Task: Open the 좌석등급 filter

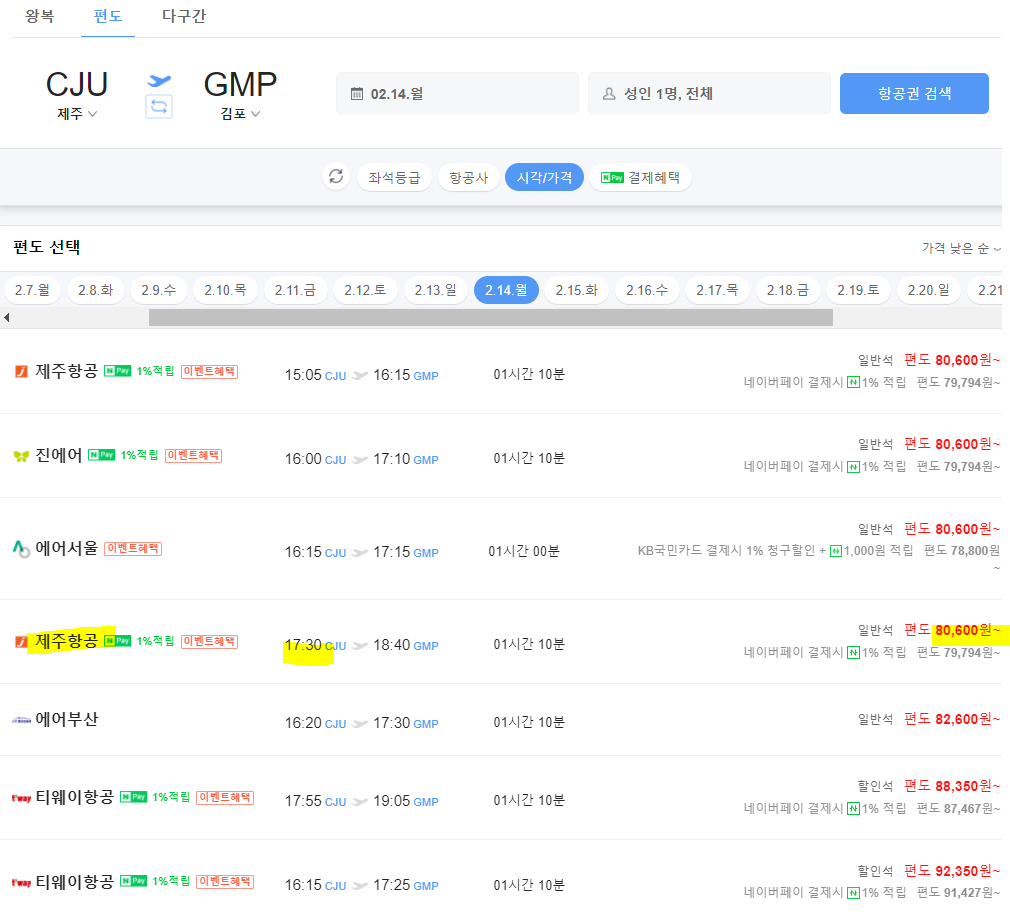Action: 394,178
